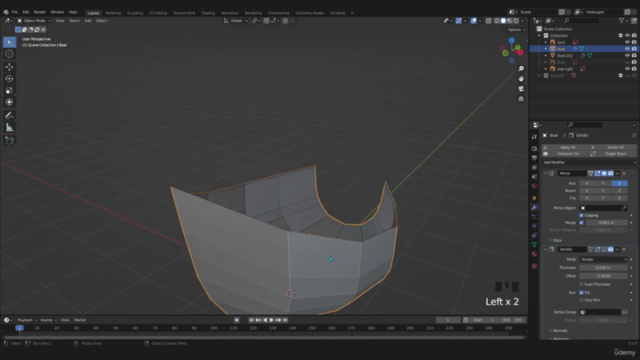Select the Add Cube tool

tap(9, 141)
